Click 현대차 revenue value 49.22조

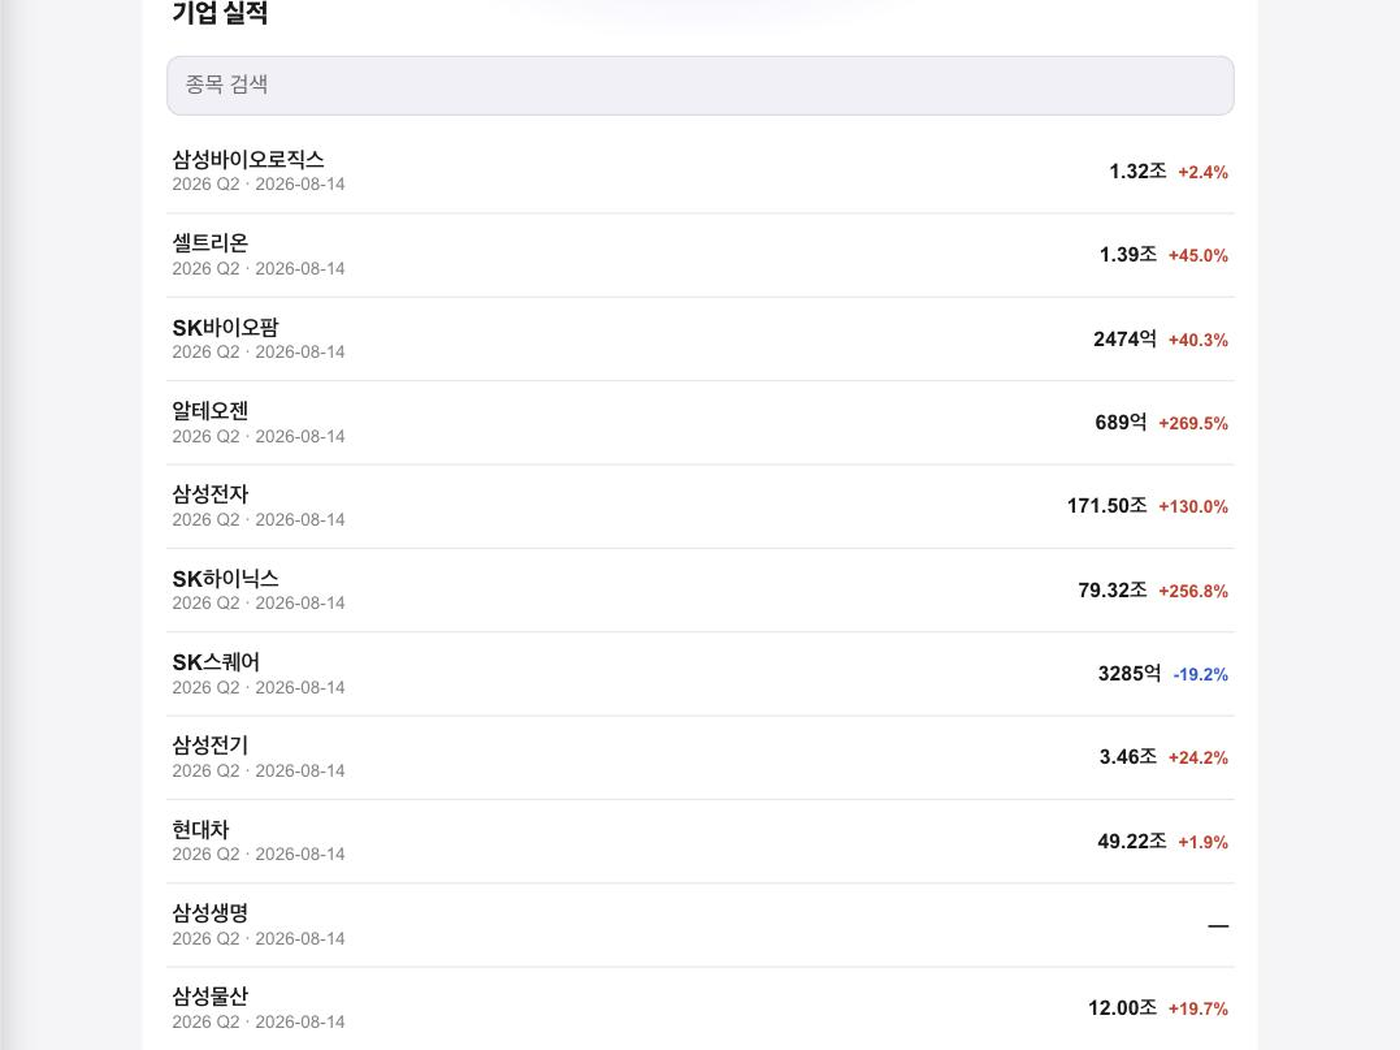click(1132, 841)
